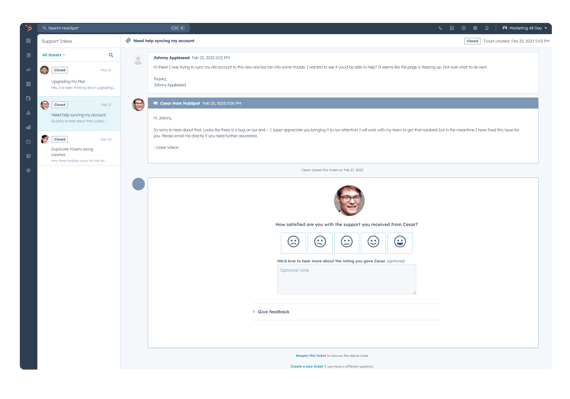570x399 pixels.
Task: Click Cesar's large survey portrait photo
Action: [x=349, y=201]
